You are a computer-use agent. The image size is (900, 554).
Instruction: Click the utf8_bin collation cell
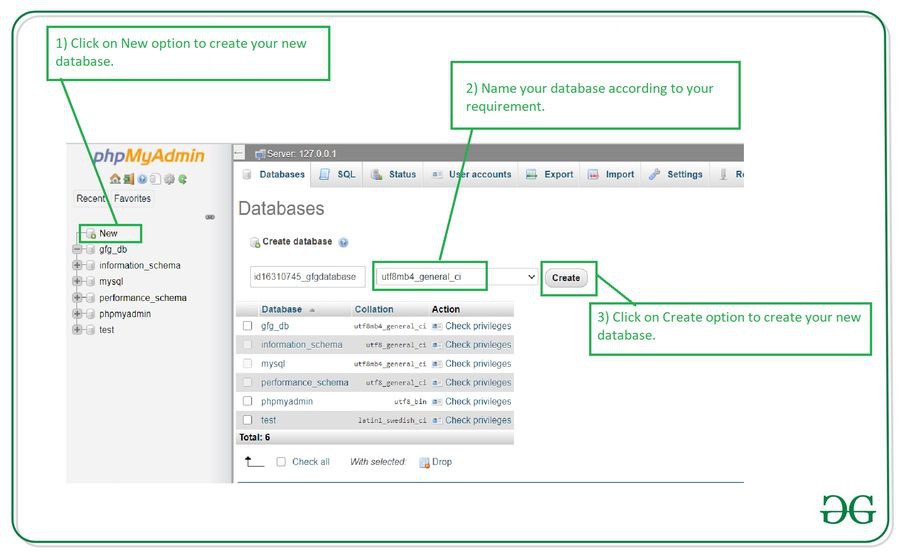(410, 402)
